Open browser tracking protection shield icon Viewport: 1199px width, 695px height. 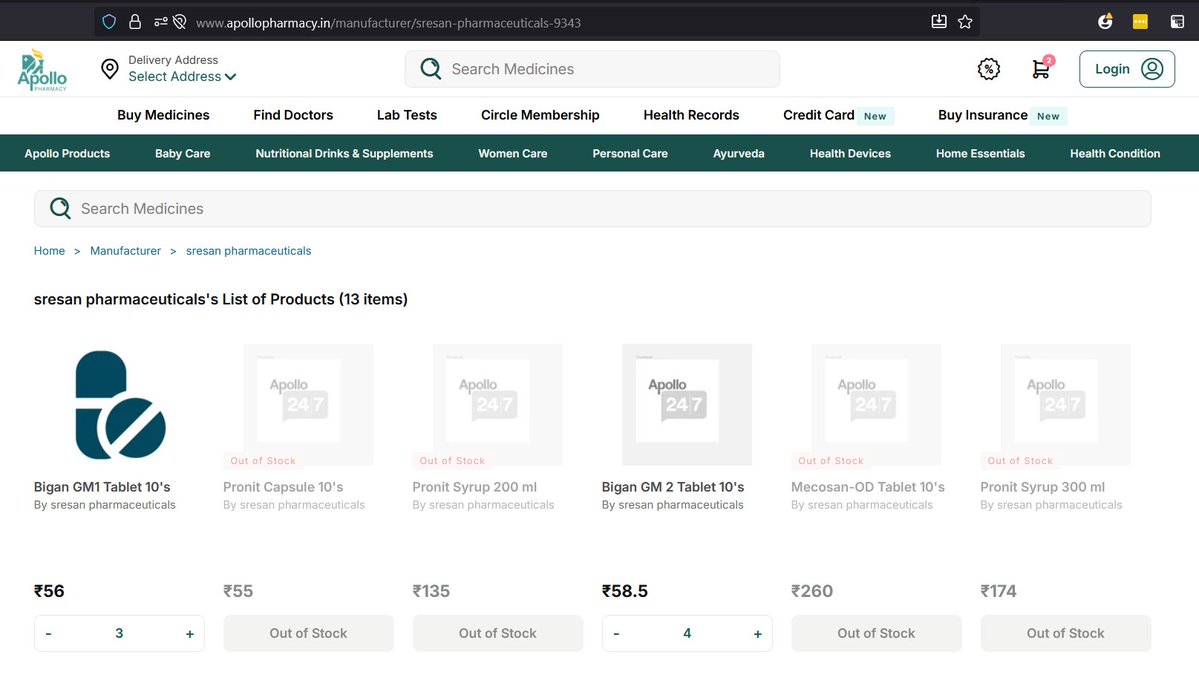(109, 22)
